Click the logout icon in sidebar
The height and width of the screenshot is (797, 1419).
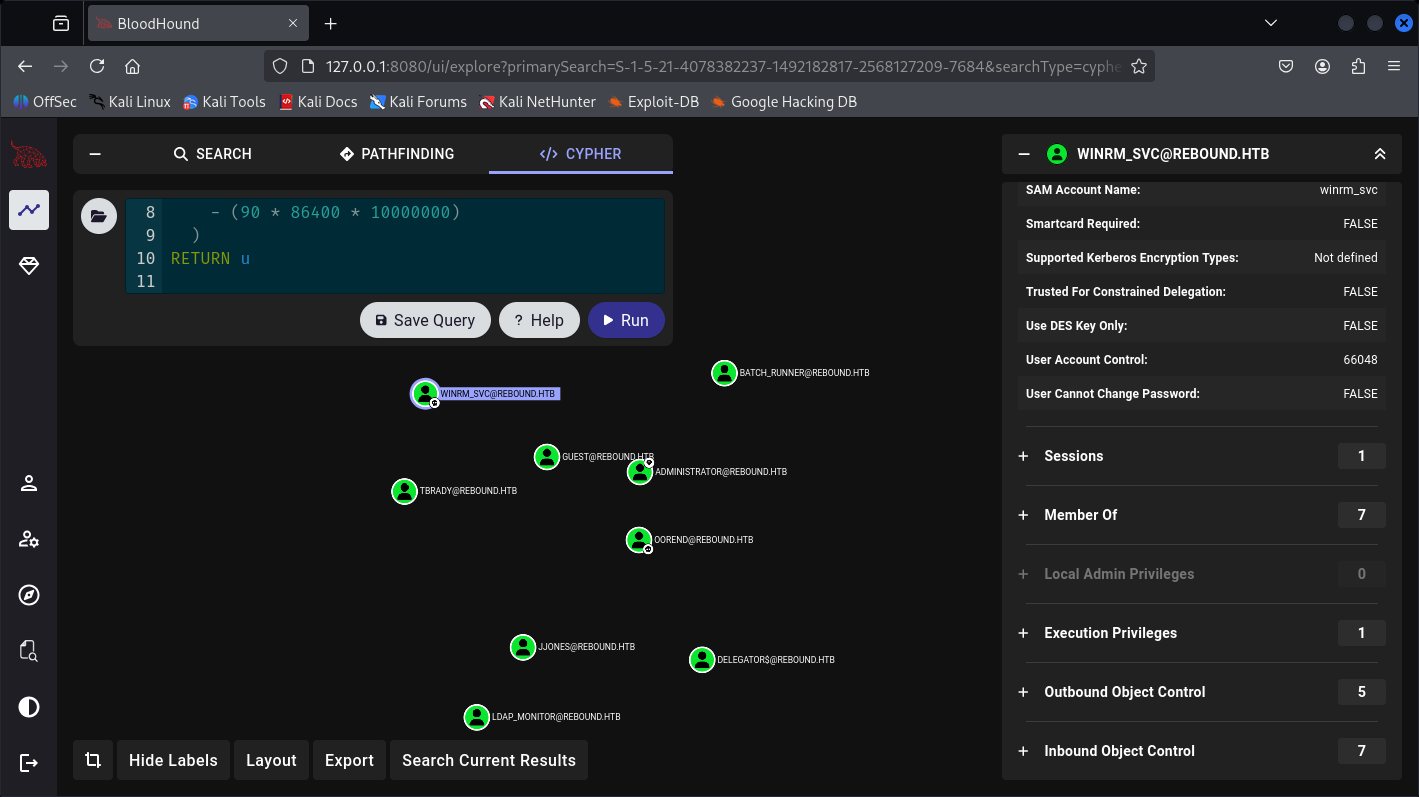29,764
